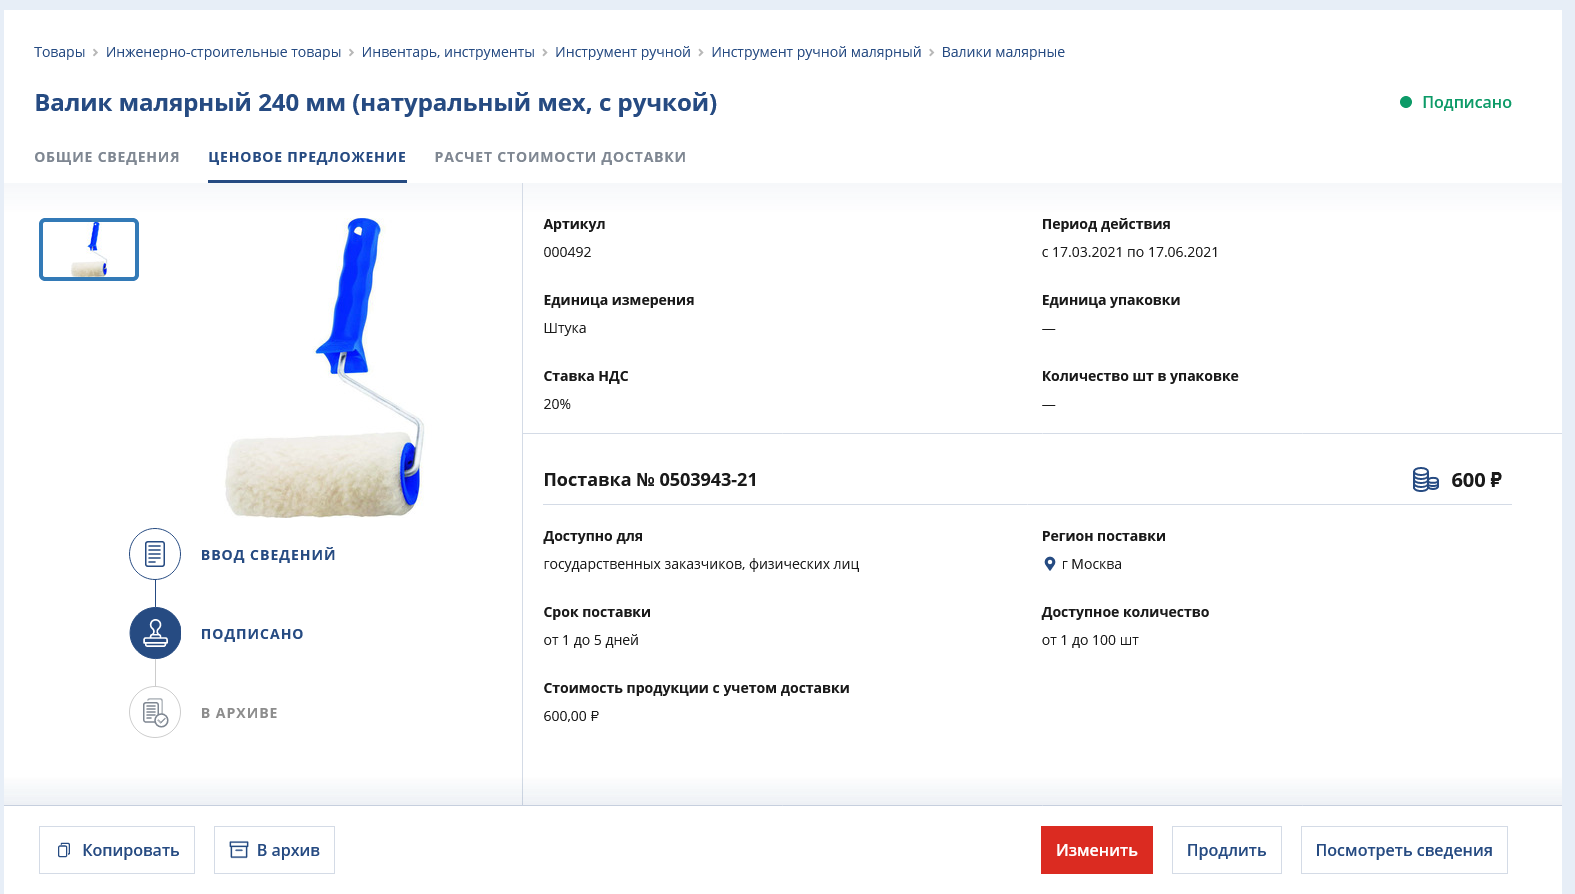Click the location pin icon near г Москва
The height and width of the screenshot is (894, 1575).
1049,564
